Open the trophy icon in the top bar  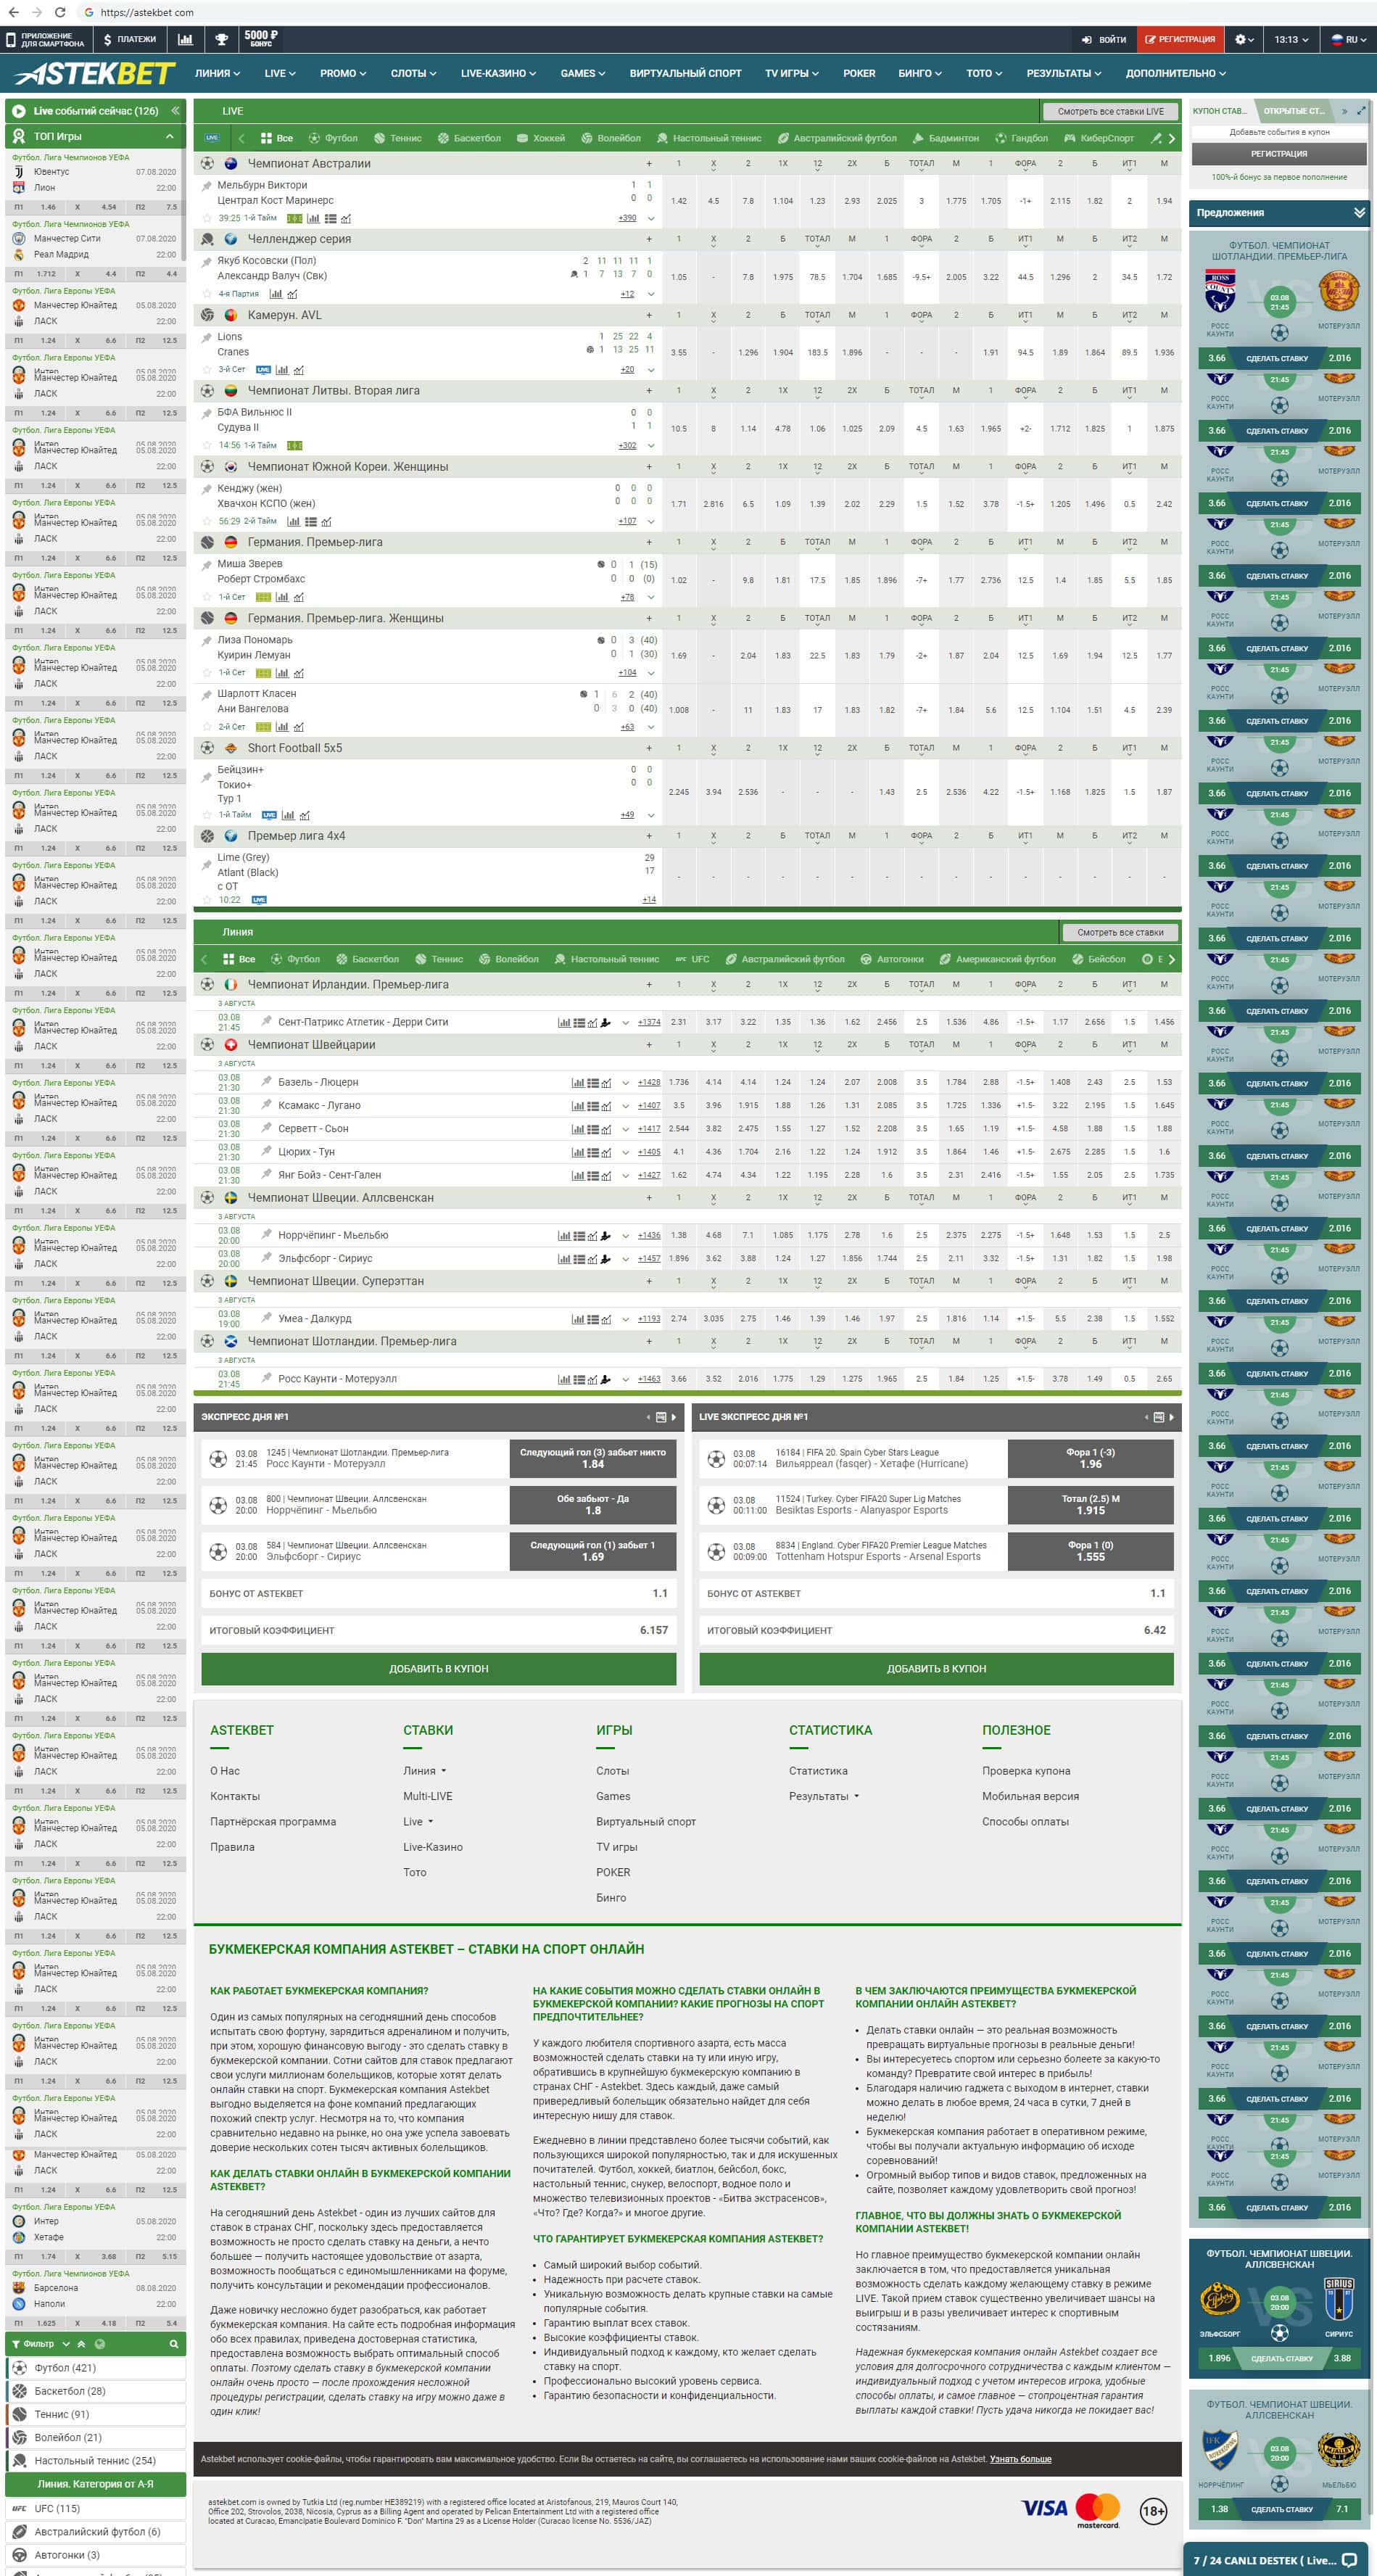pyautogui.click(x=221, y=39)
